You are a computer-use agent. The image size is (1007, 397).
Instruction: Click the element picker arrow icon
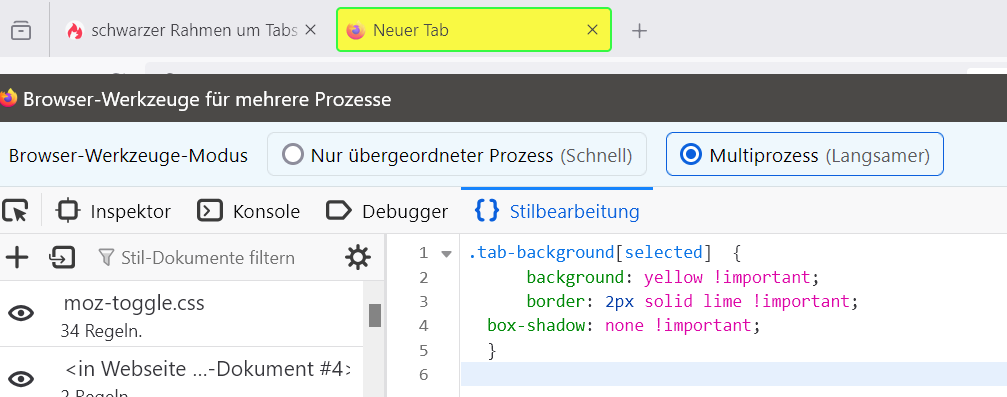coord(15,211)
